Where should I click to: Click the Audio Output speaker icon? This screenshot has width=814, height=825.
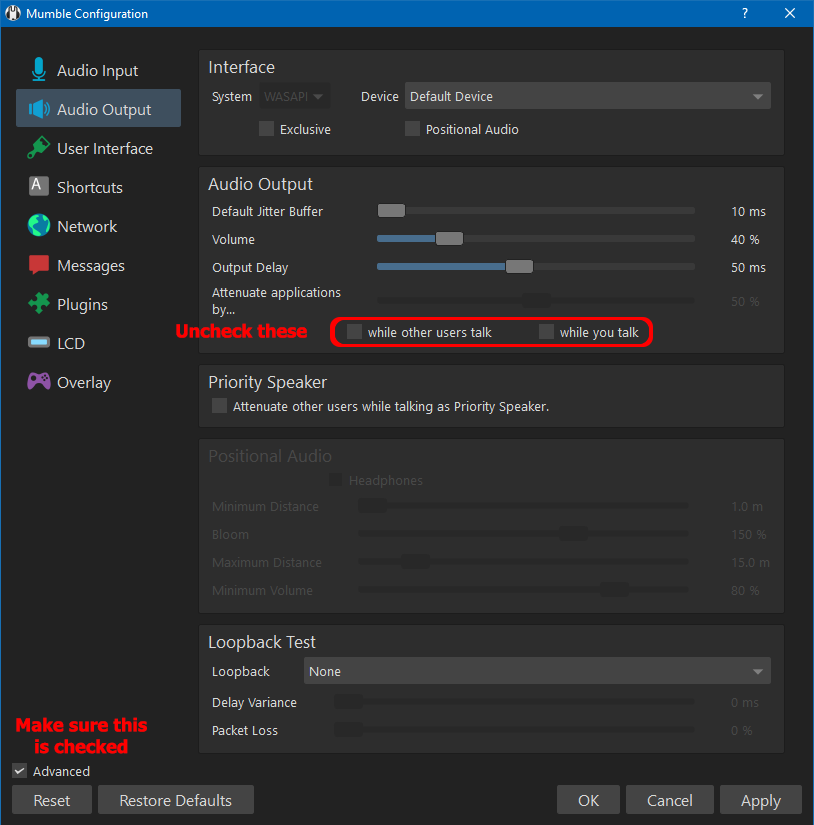[39, 109]
